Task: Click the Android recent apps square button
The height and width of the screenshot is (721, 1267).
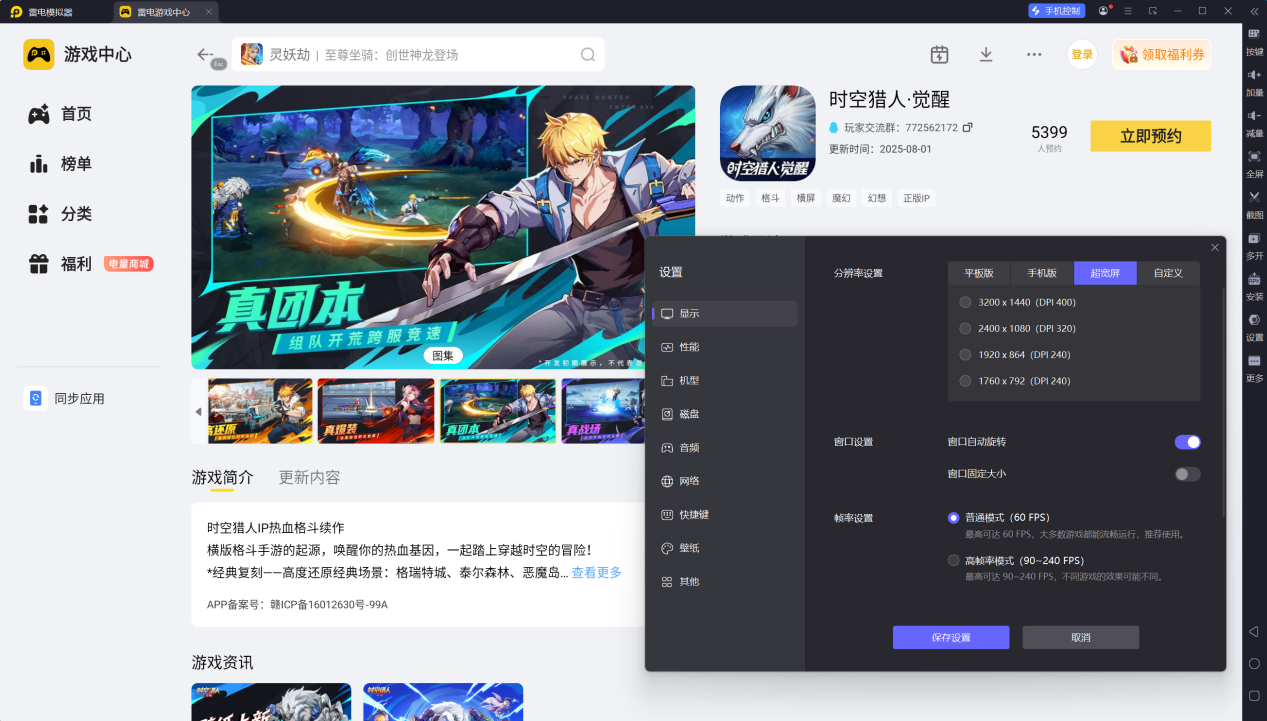Action: (x=1254, y=695)
